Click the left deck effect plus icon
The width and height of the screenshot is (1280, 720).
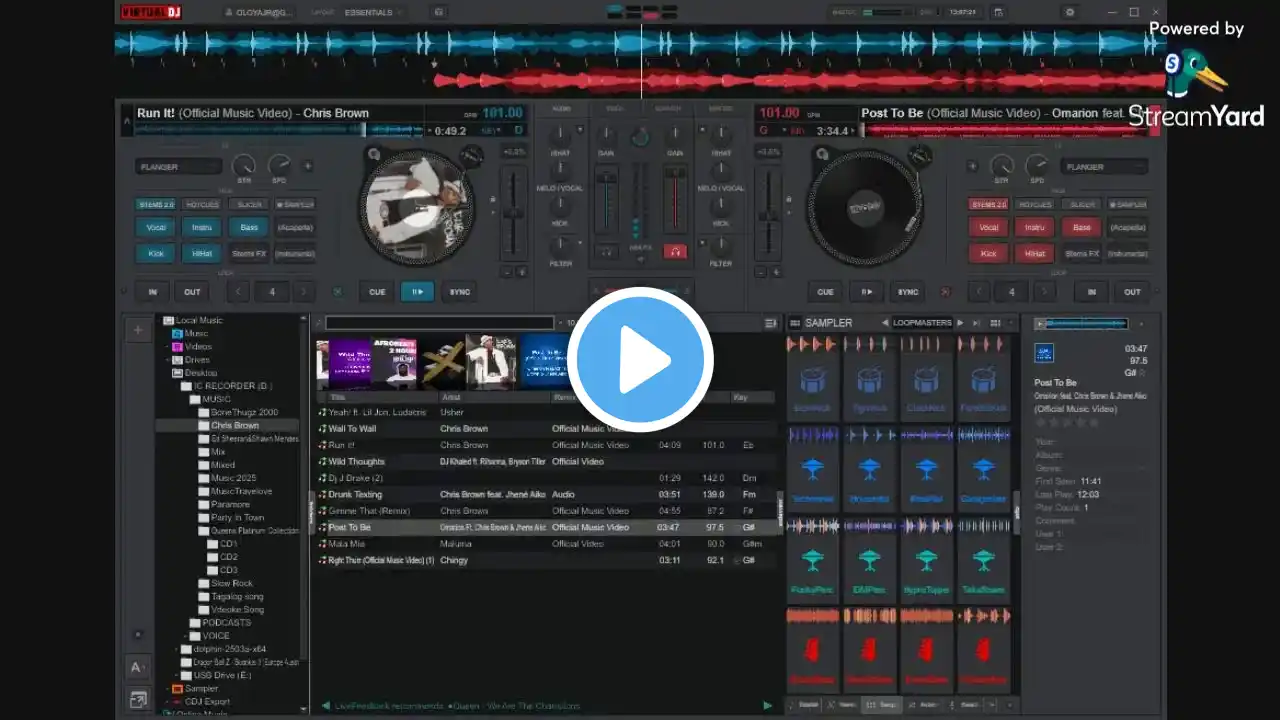[x=308, y=166]
